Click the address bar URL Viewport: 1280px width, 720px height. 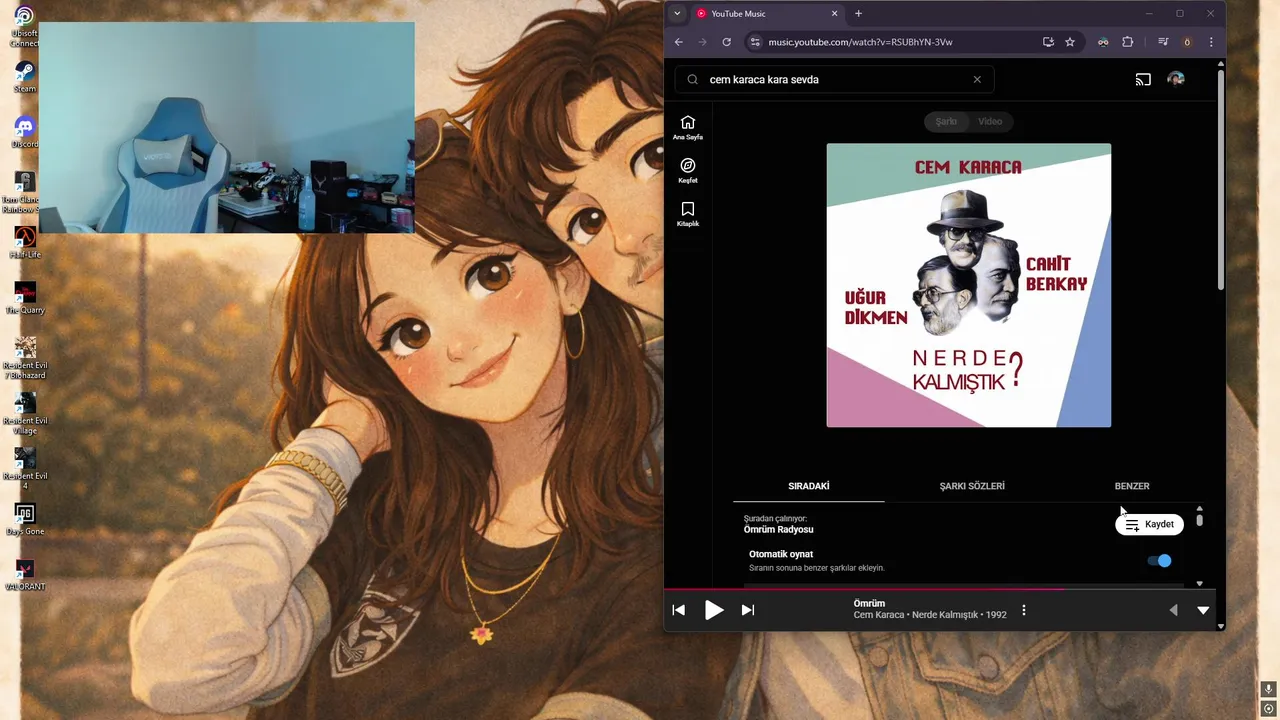[860, 42]
